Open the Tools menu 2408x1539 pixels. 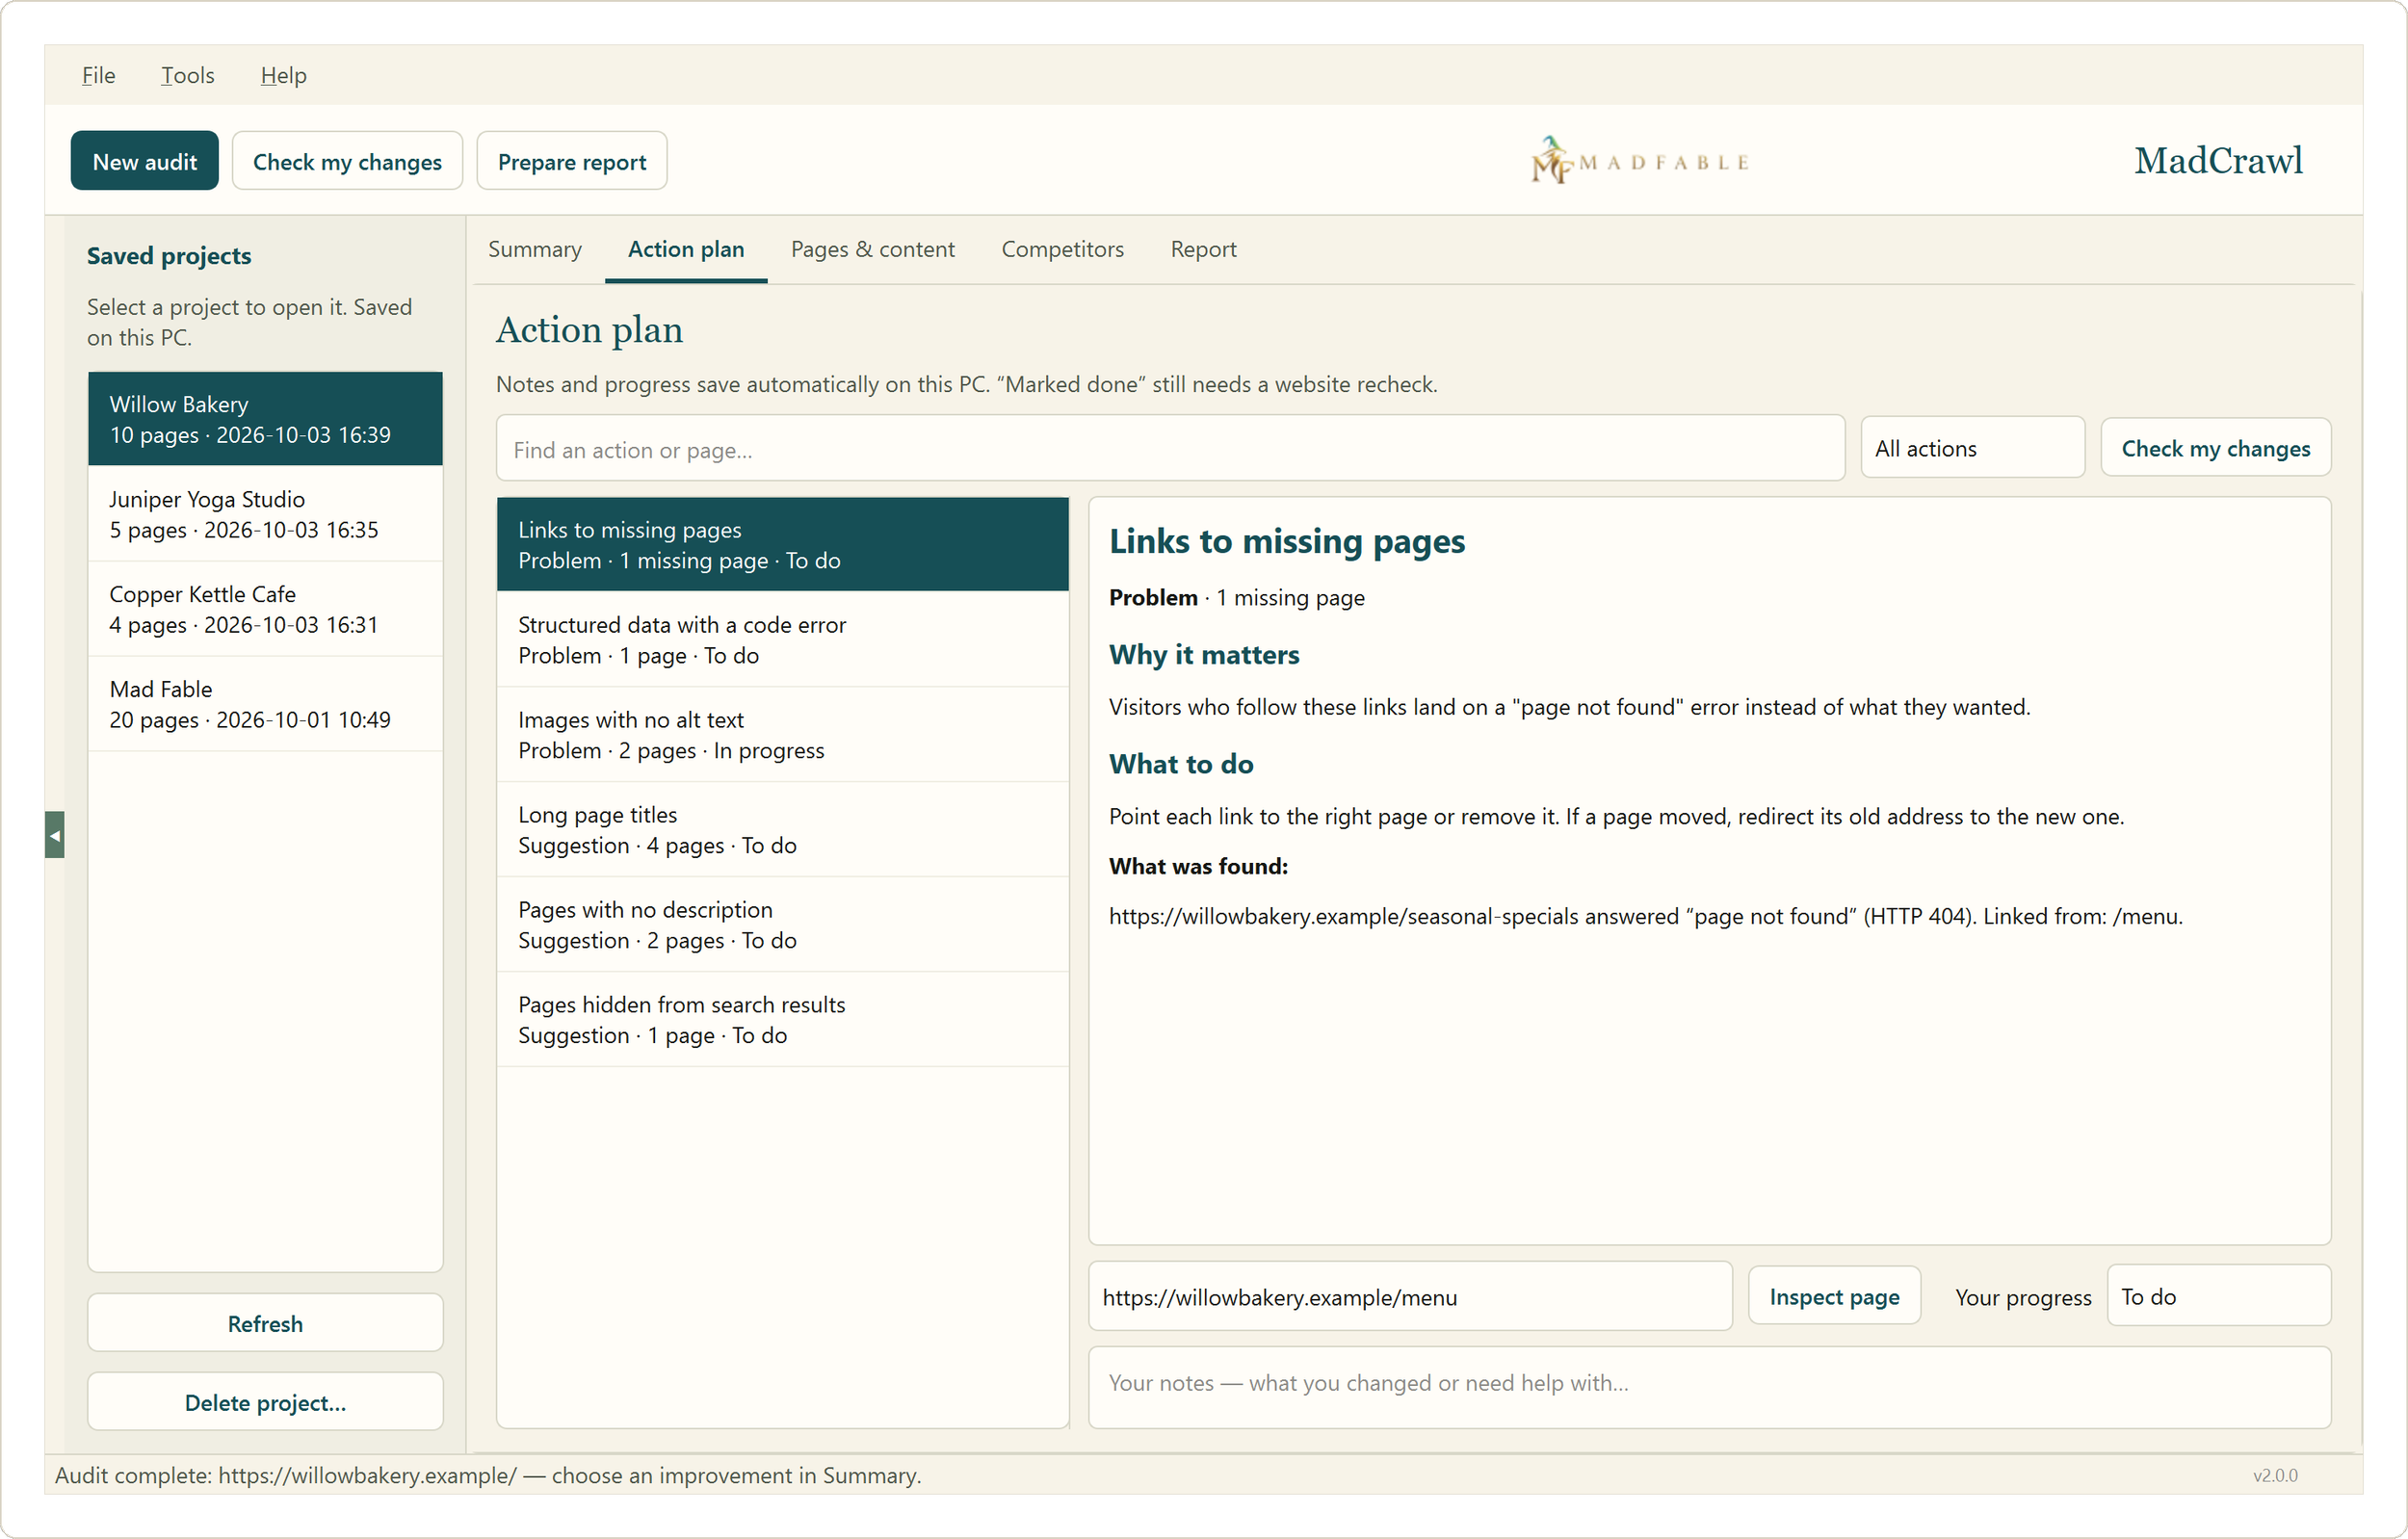188,75
